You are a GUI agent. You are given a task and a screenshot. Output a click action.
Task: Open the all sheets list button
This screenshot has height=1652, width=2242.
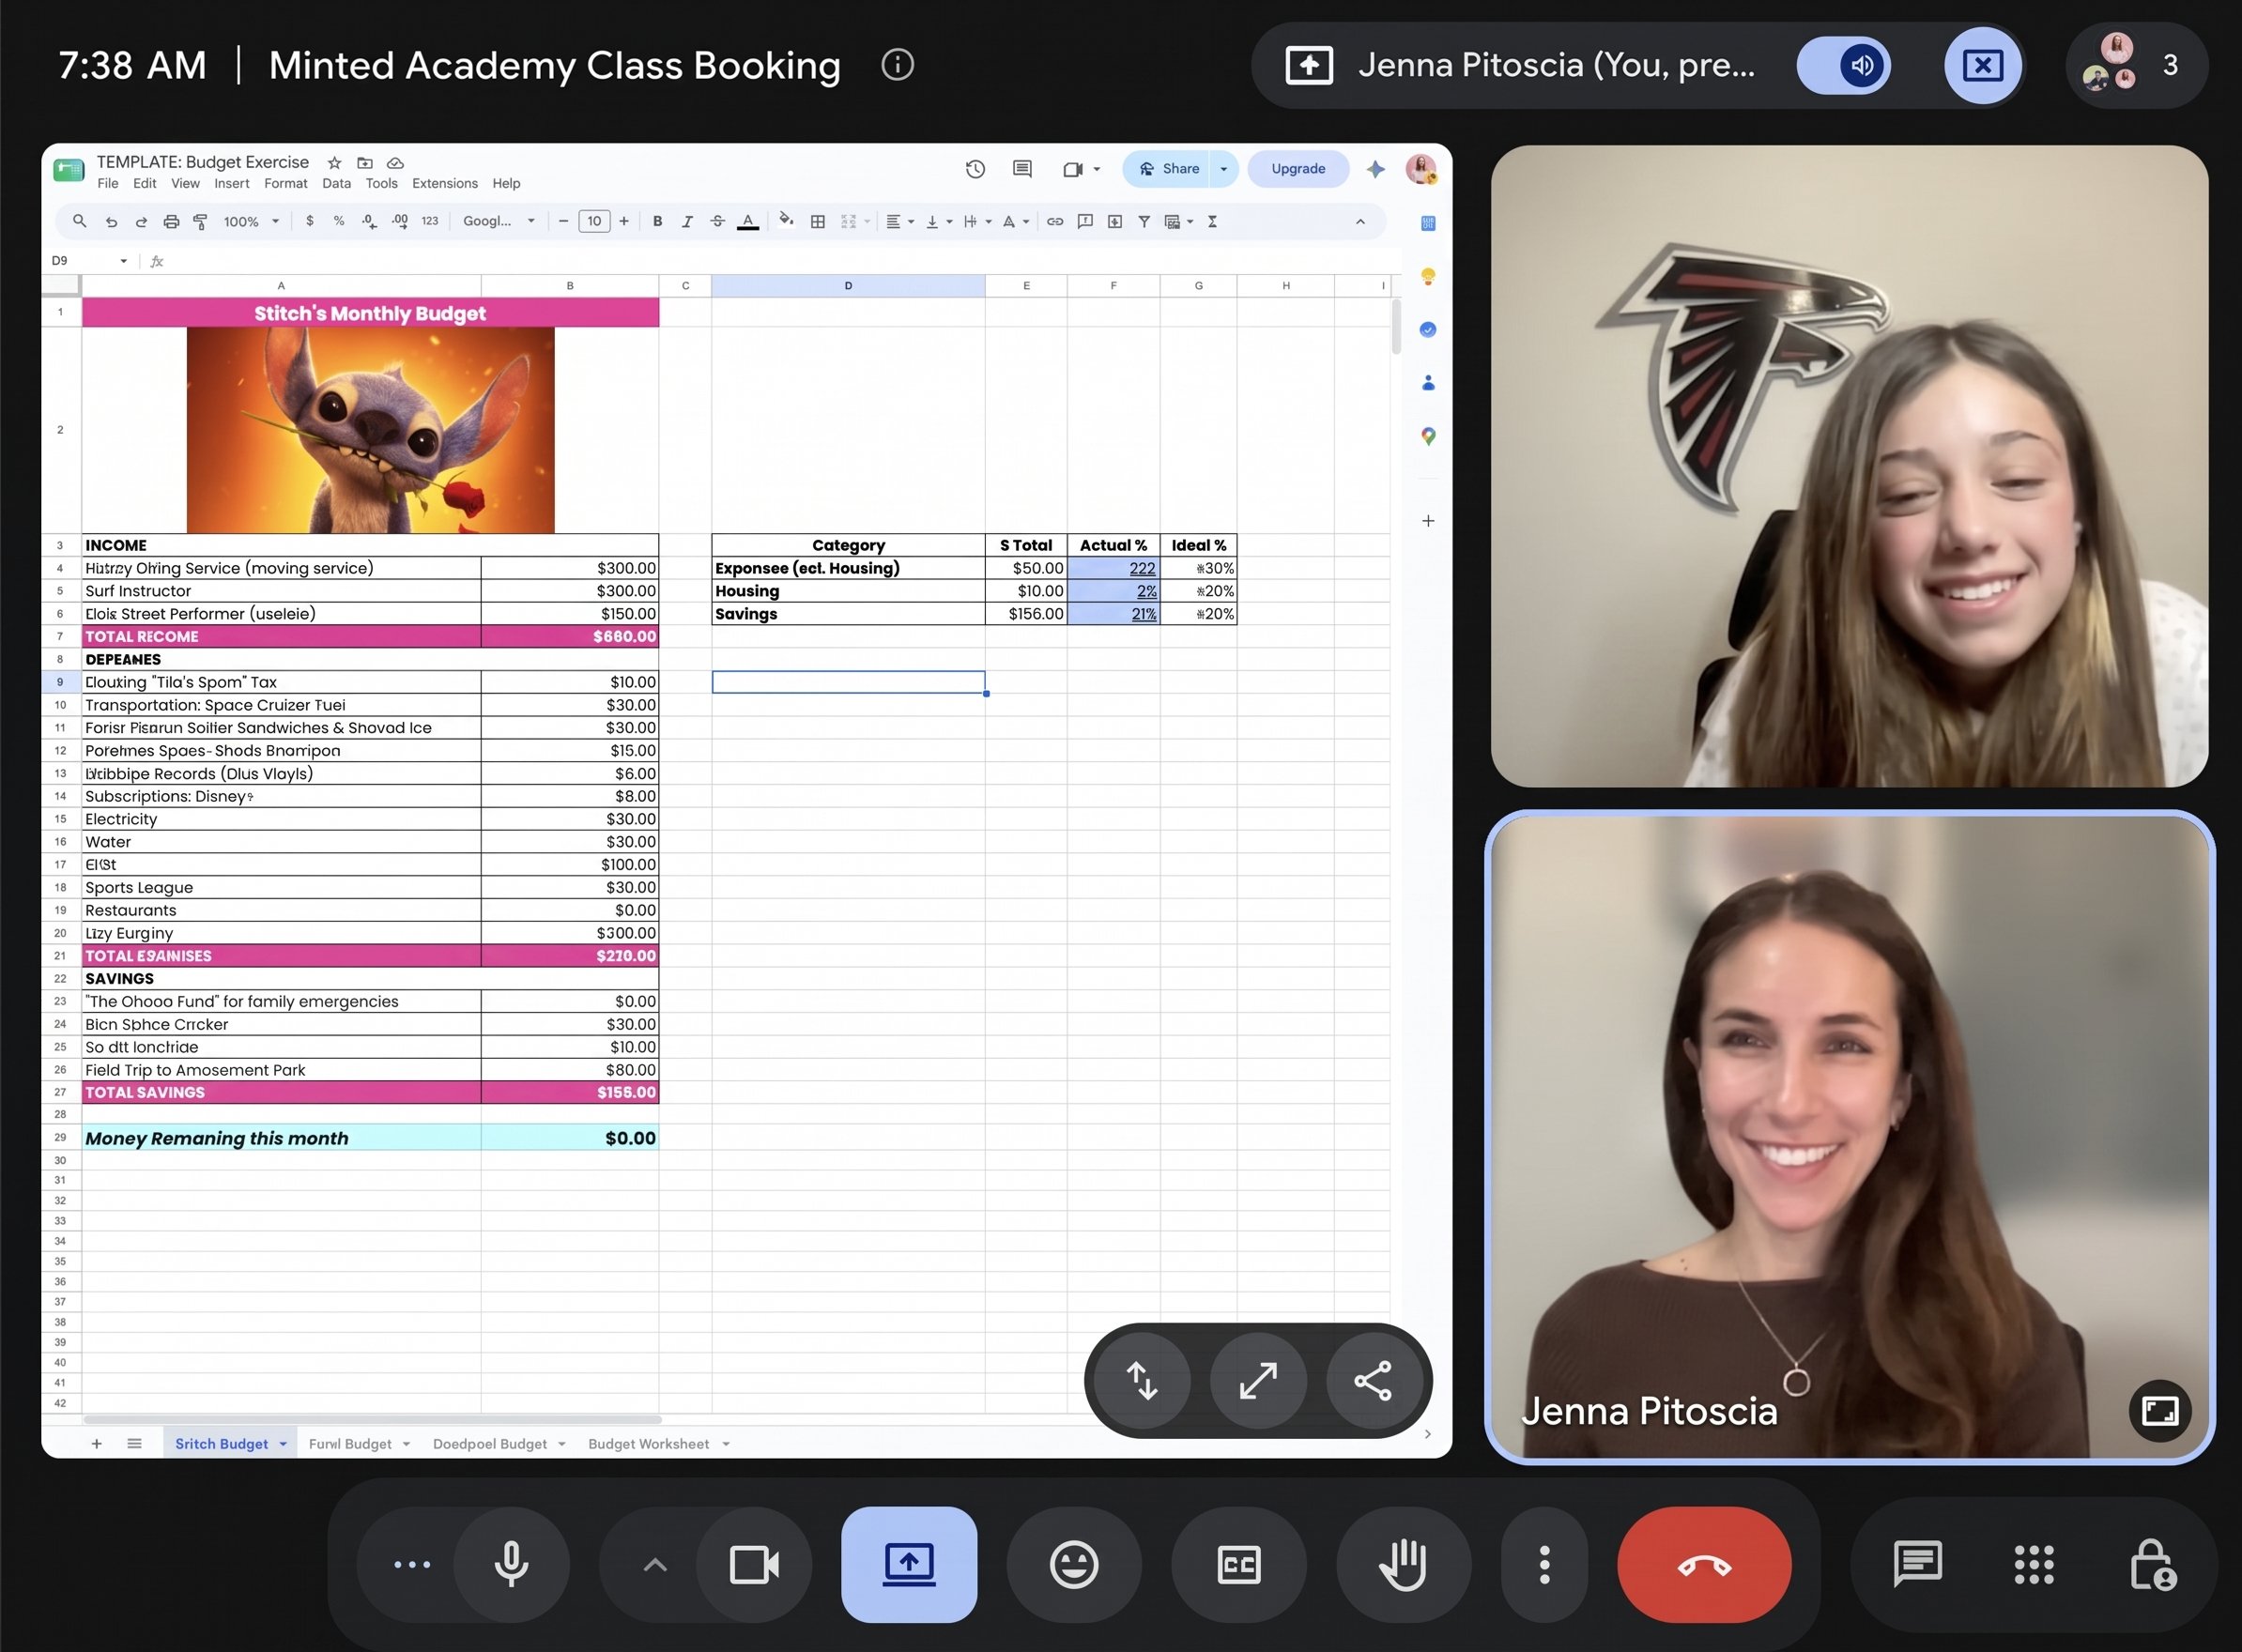click(x=135, y=1444)
